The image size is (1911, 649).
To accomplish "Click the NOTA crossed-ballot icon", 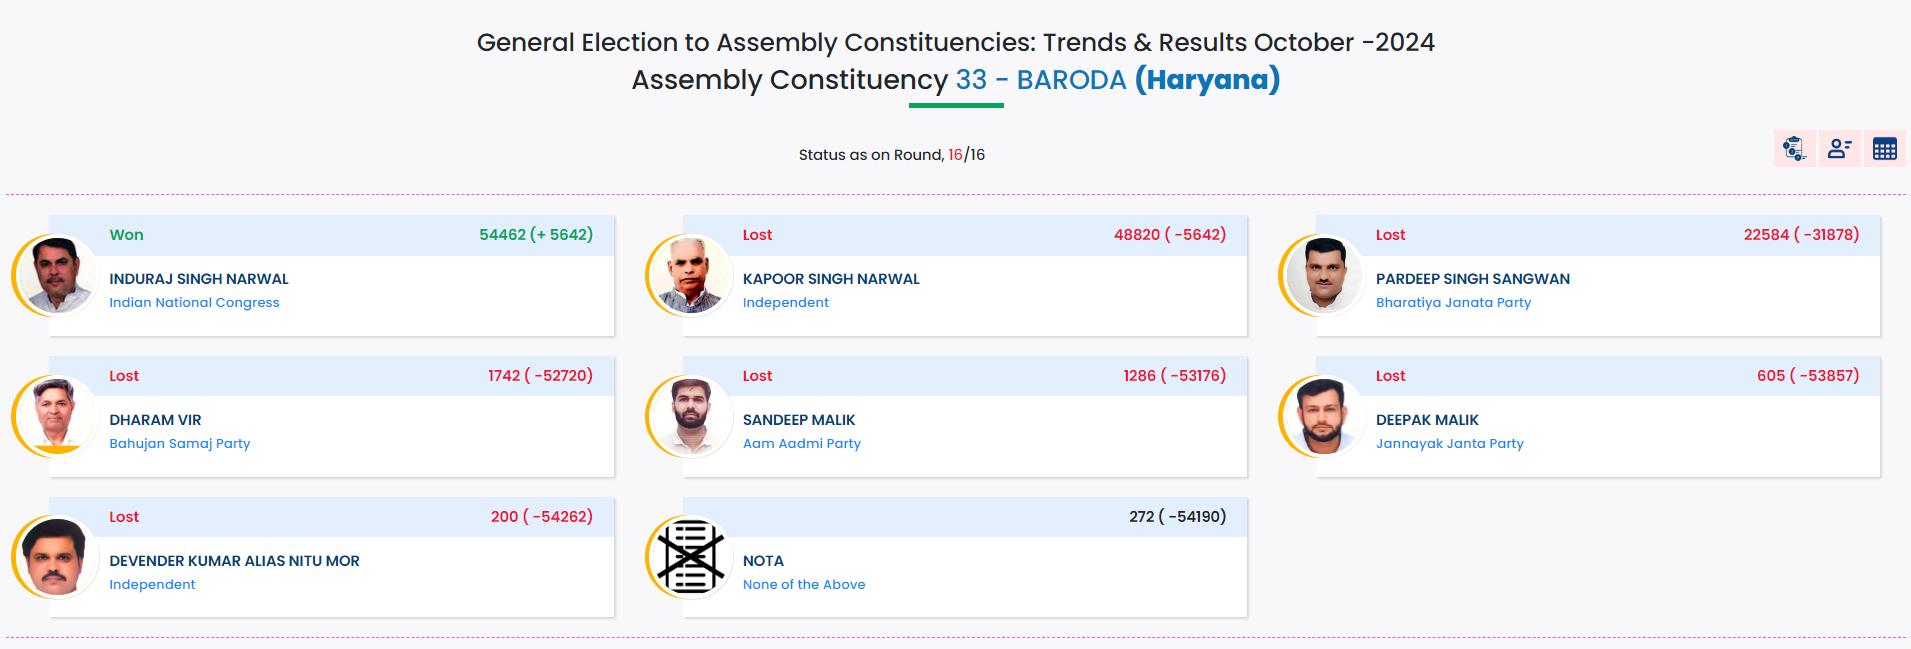I will click(x=690, y=556).
